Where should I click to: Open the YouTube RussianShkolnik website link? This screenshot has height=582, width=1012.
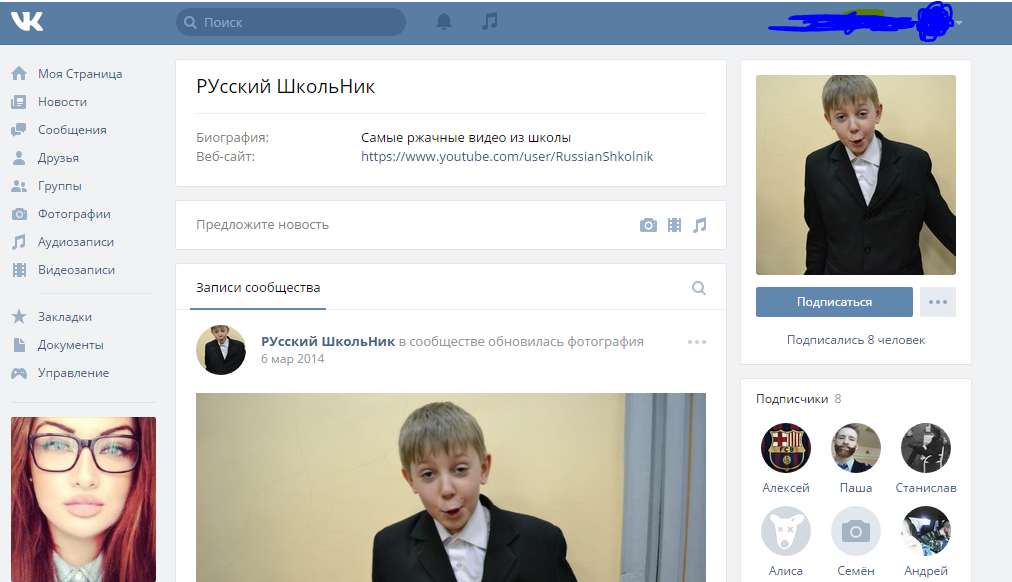507,156
